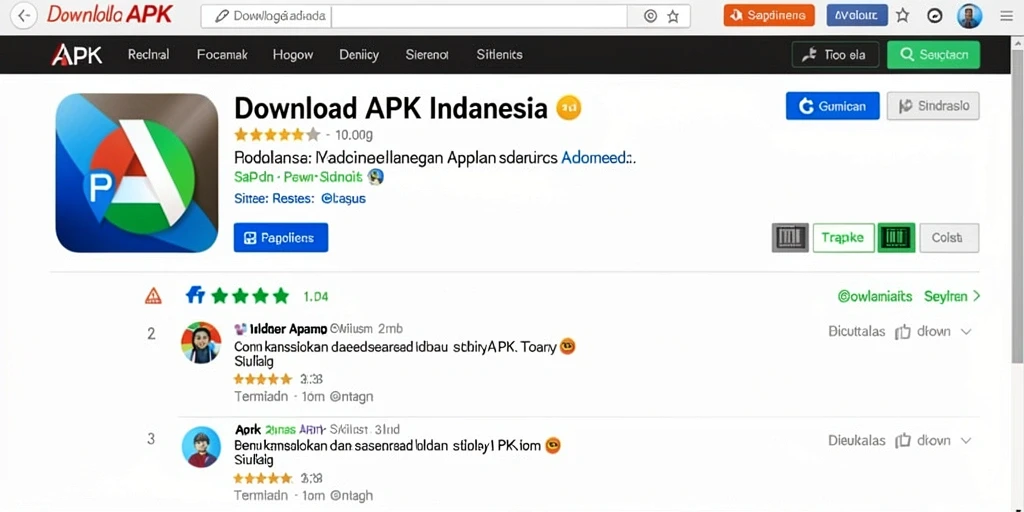1024x512 pixels.
Task: Click the Trapke outlined button
Action: pyautogui.click(x=843, y=238)
